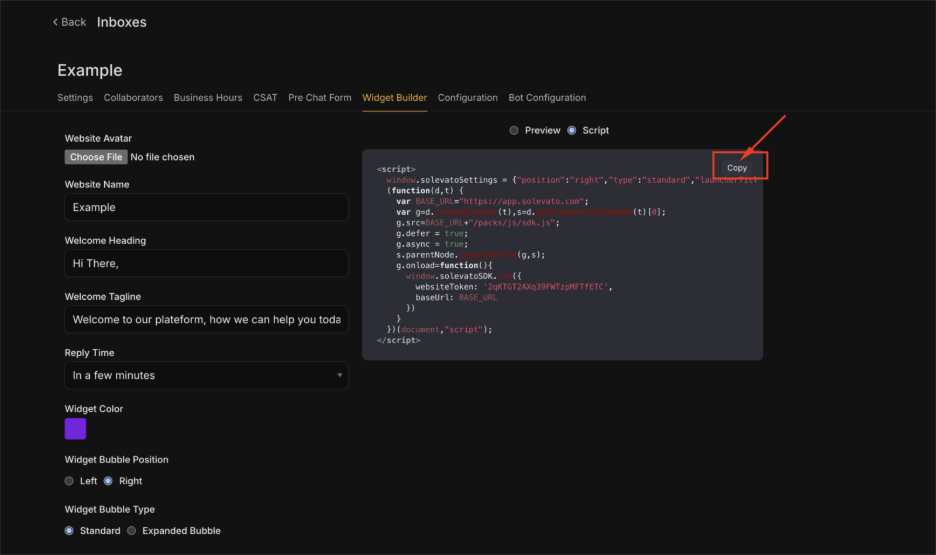Click the websiteToken line in script

[x=514, y=287]
